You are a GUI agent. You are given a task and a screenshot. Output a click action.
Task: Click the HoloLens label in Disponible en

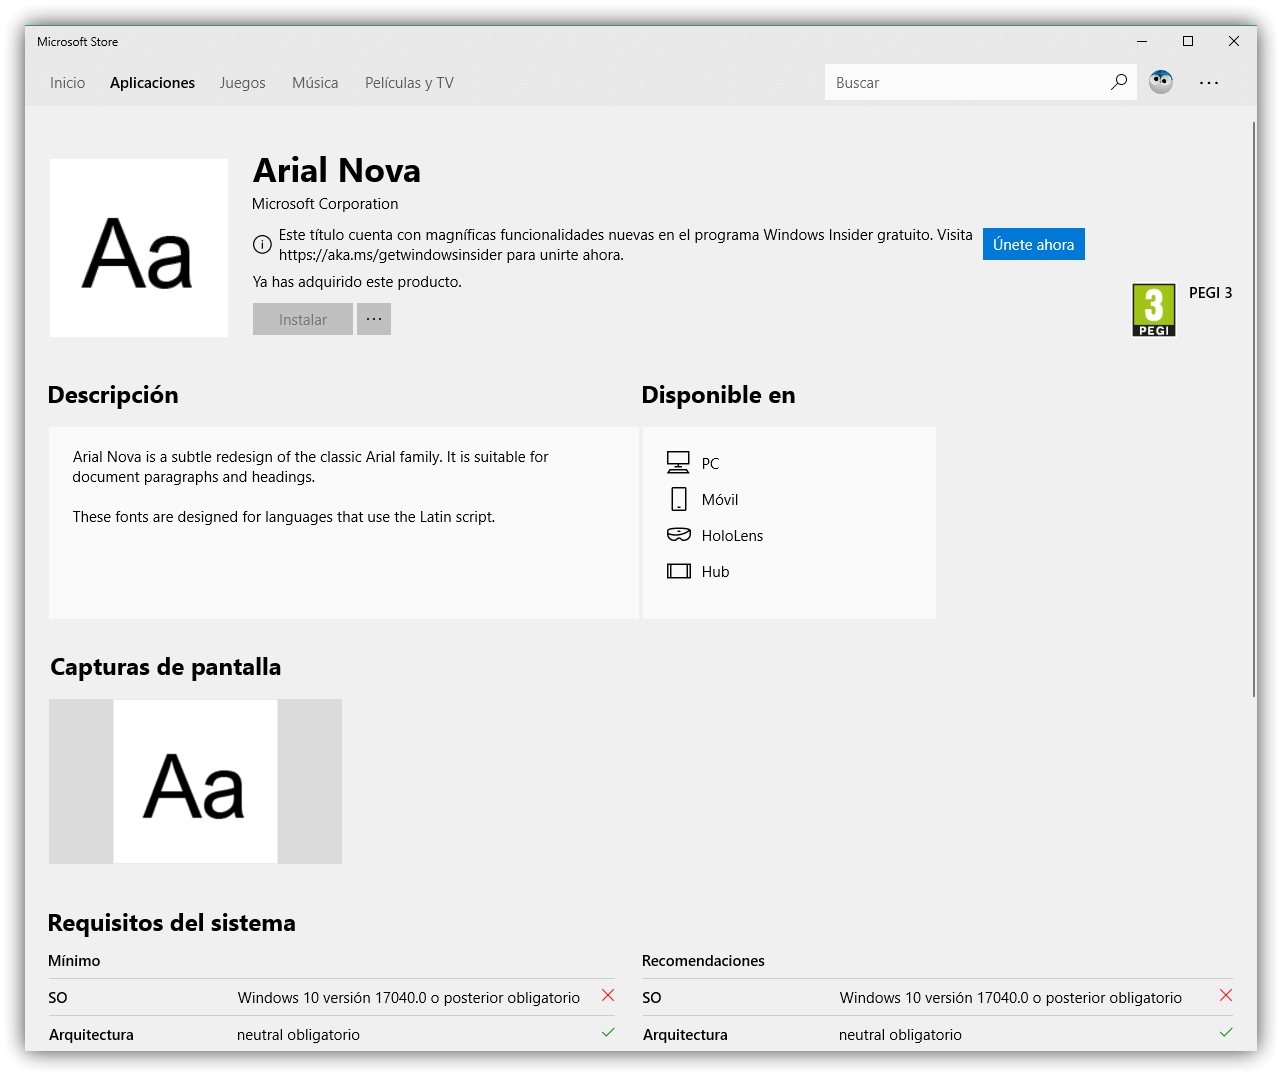pos(732,536)
